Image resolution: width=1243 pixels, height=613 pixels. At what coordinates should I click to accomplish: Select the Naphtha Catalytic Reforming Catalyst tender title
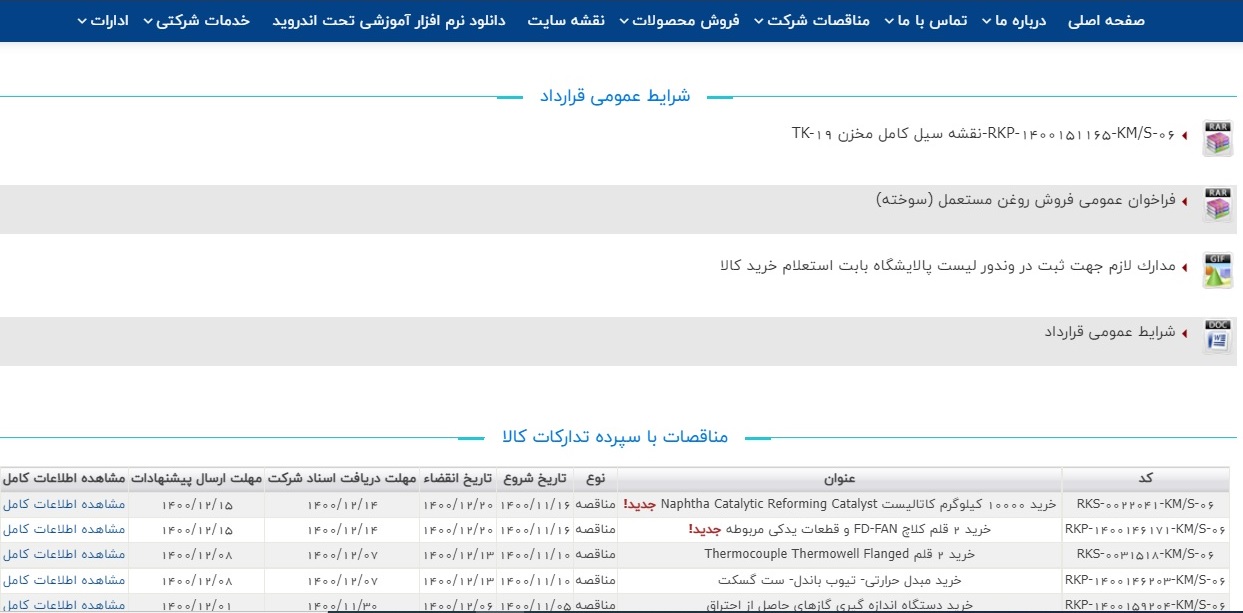pyautogui.click(x=840, y=504)
